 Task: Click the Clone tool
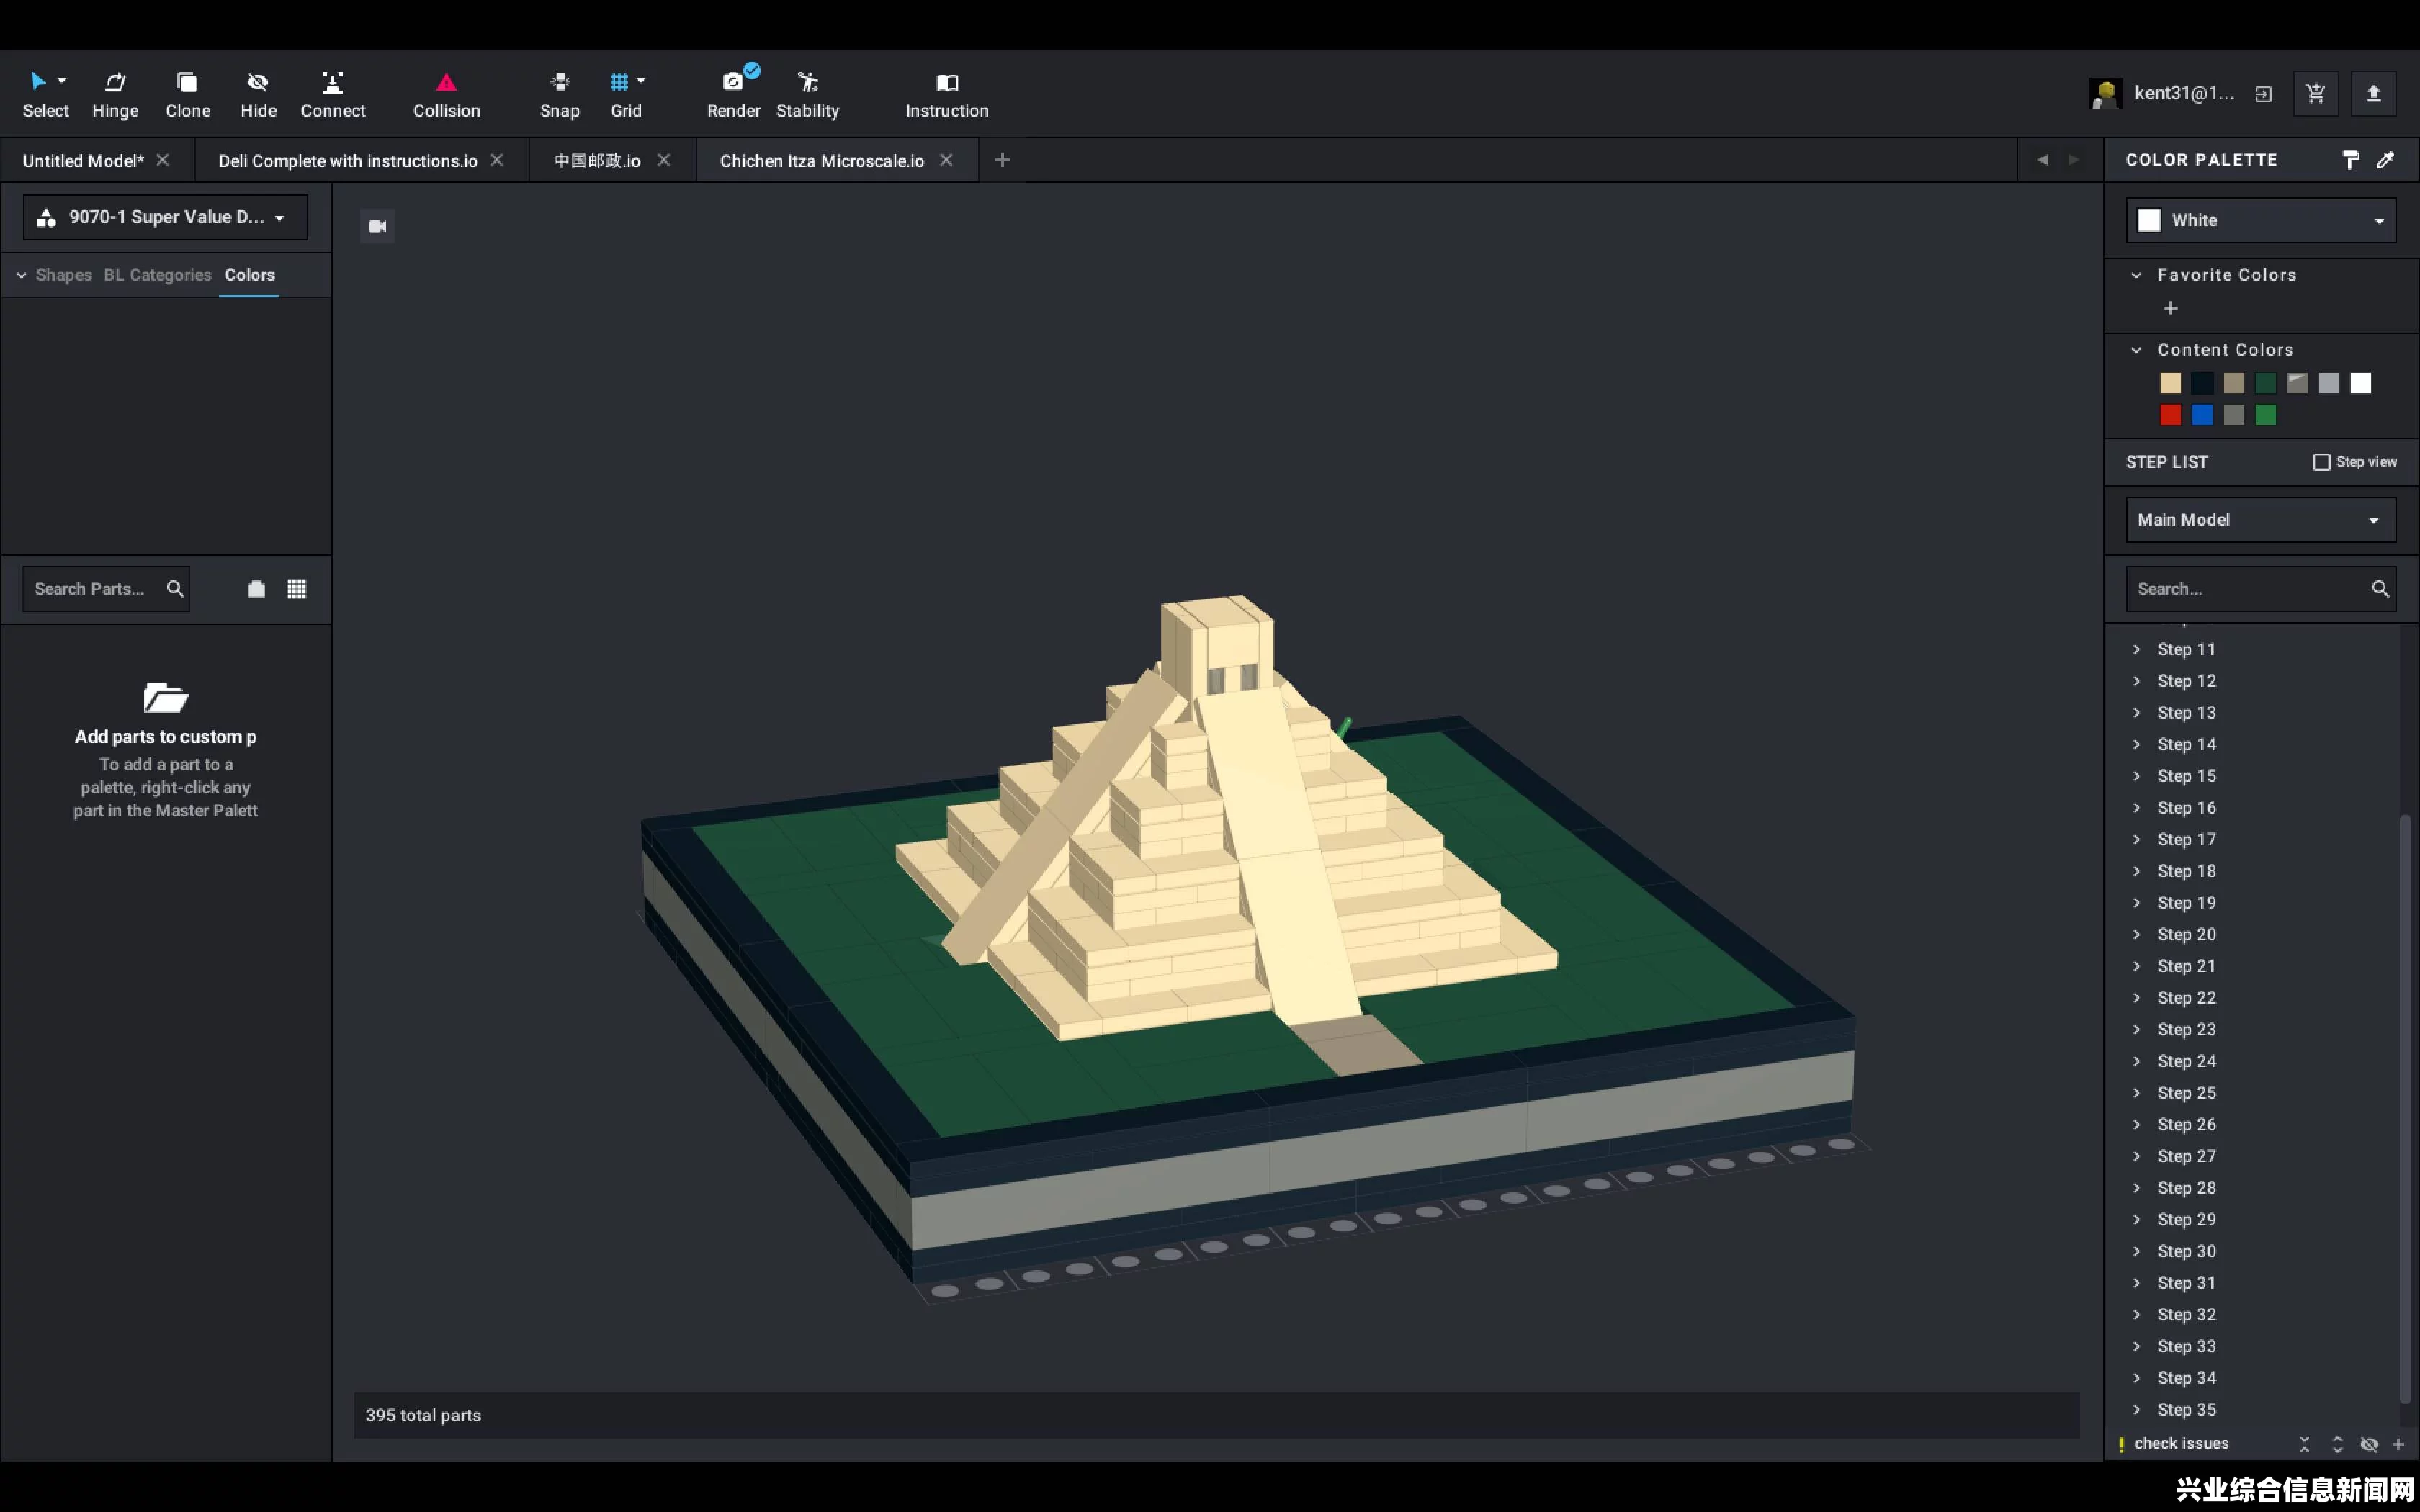pos(187,95)
